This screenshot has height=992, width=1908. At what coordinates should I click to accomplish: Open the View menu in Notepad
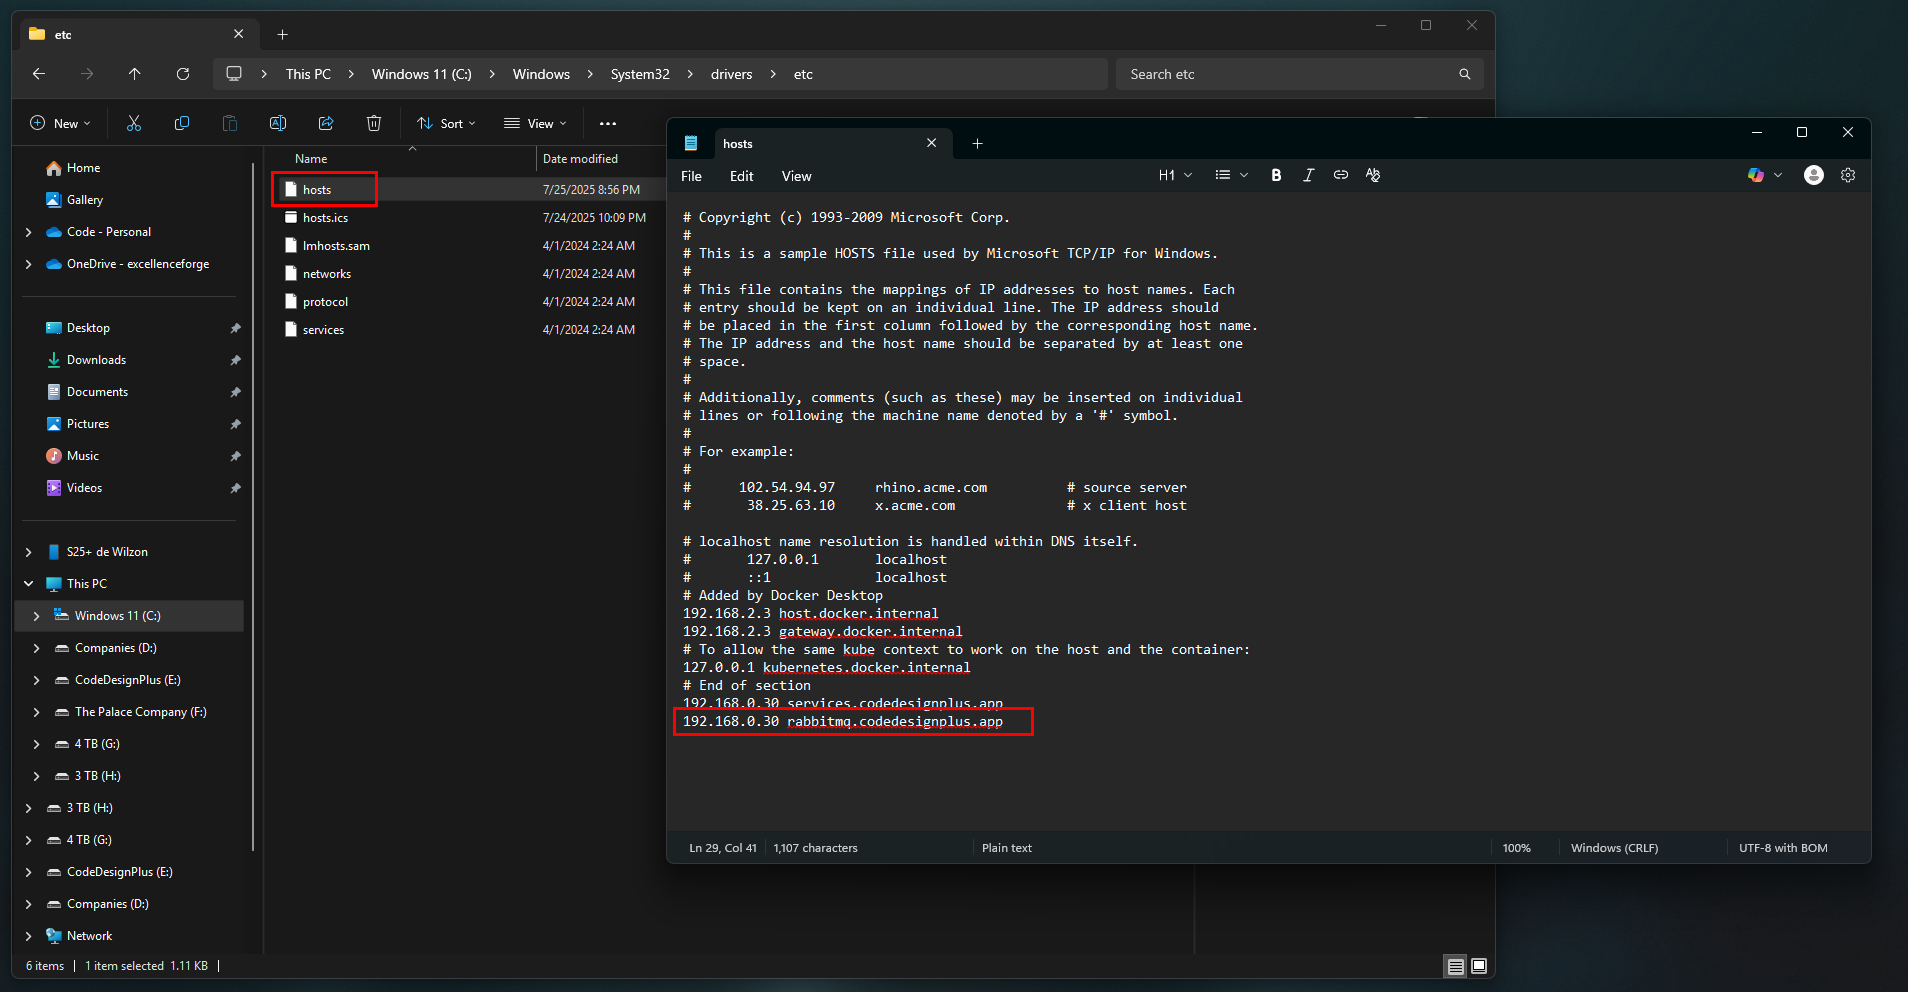pos(796,176)
